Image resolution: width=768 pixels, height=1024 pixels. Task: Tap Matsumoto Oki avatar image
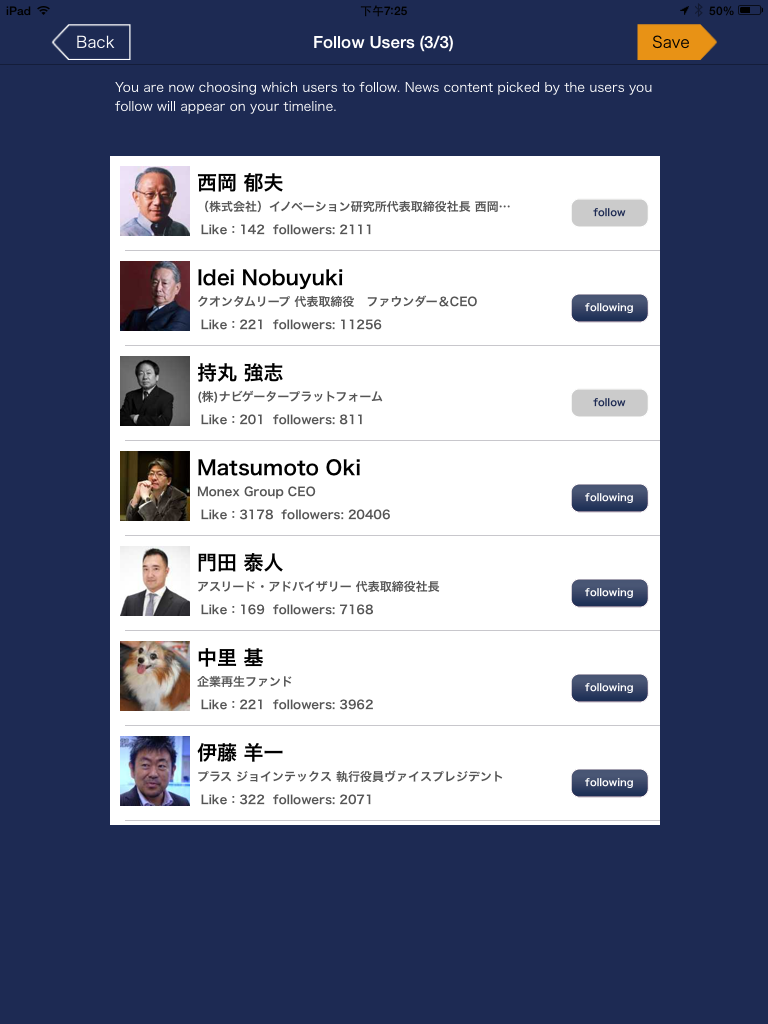pos(155,486)
